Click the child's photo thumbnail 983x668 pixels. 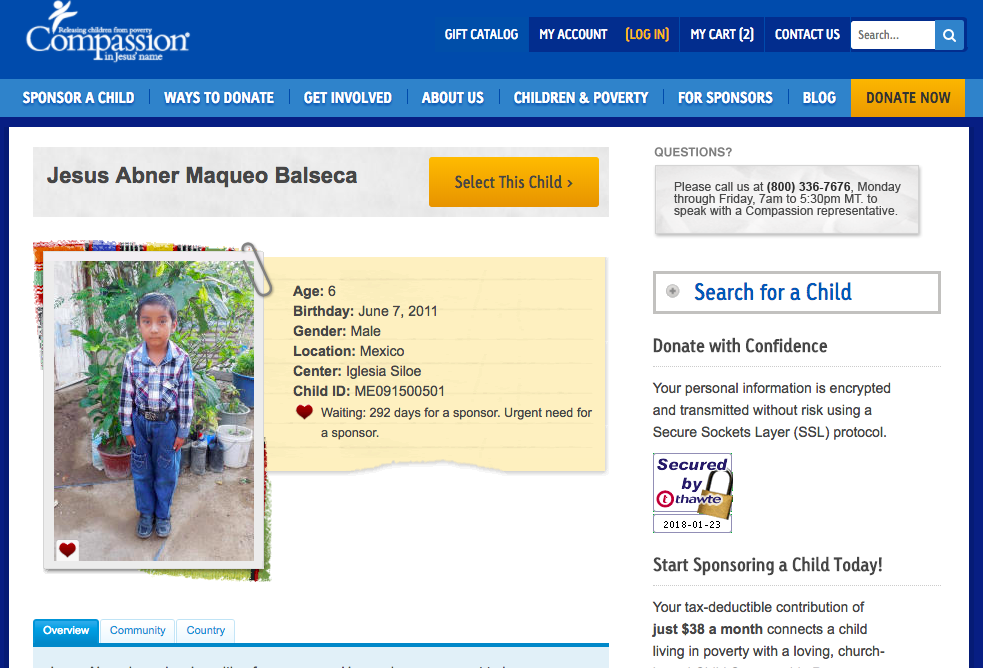pyautogui.click(x=153, y=410)
